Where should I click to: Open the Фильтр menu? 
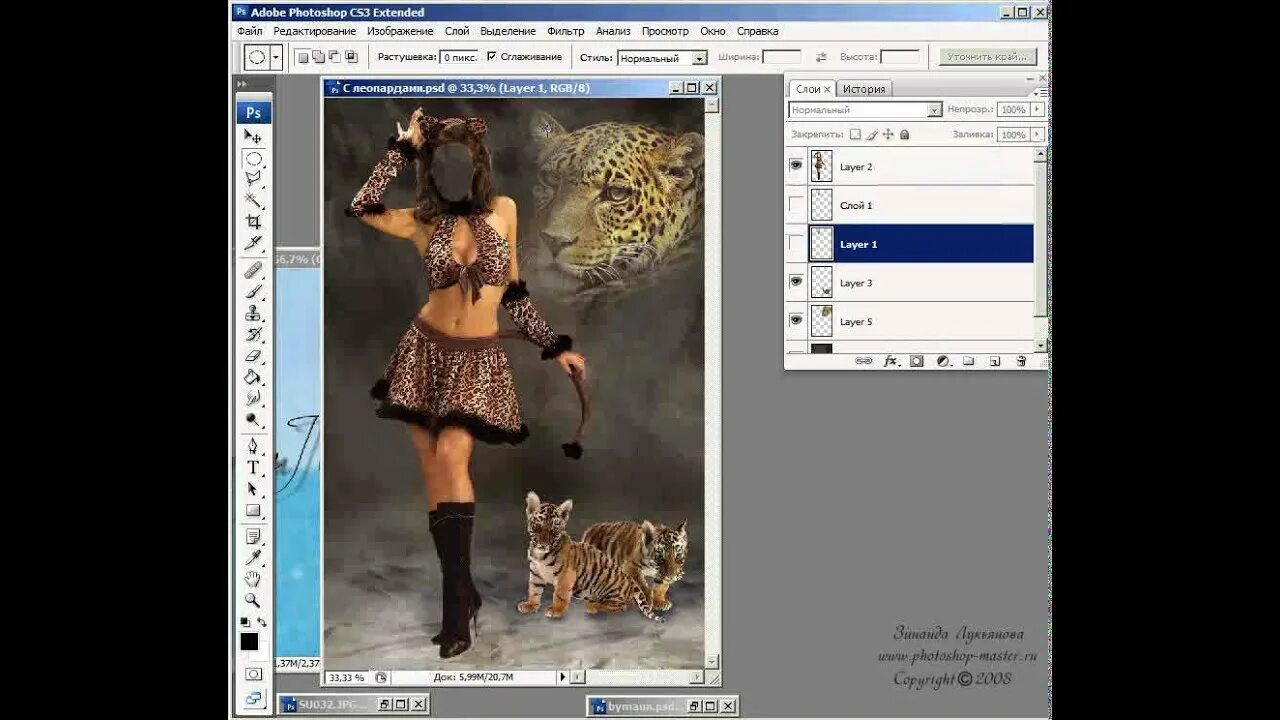click(566, 31)
